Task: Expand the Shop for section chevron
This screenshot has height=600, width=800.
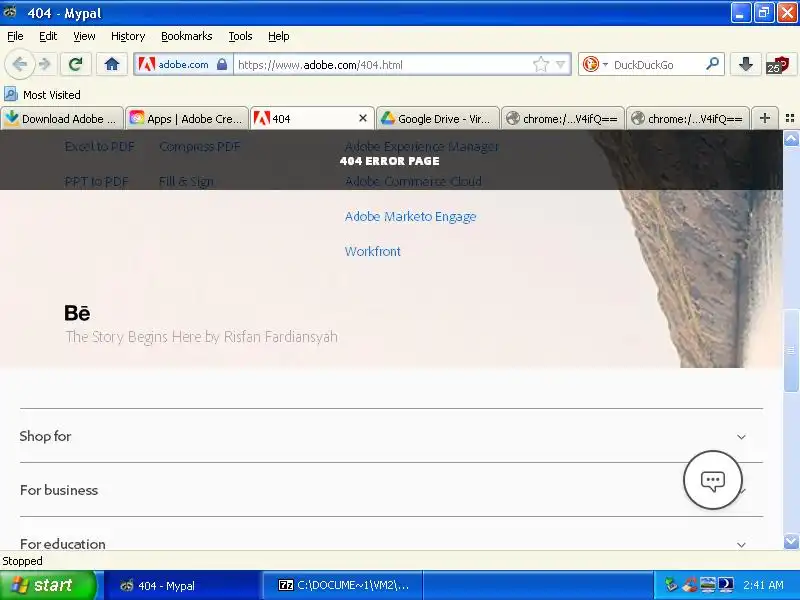Action: pyautogui.click(x=741, y=437)
